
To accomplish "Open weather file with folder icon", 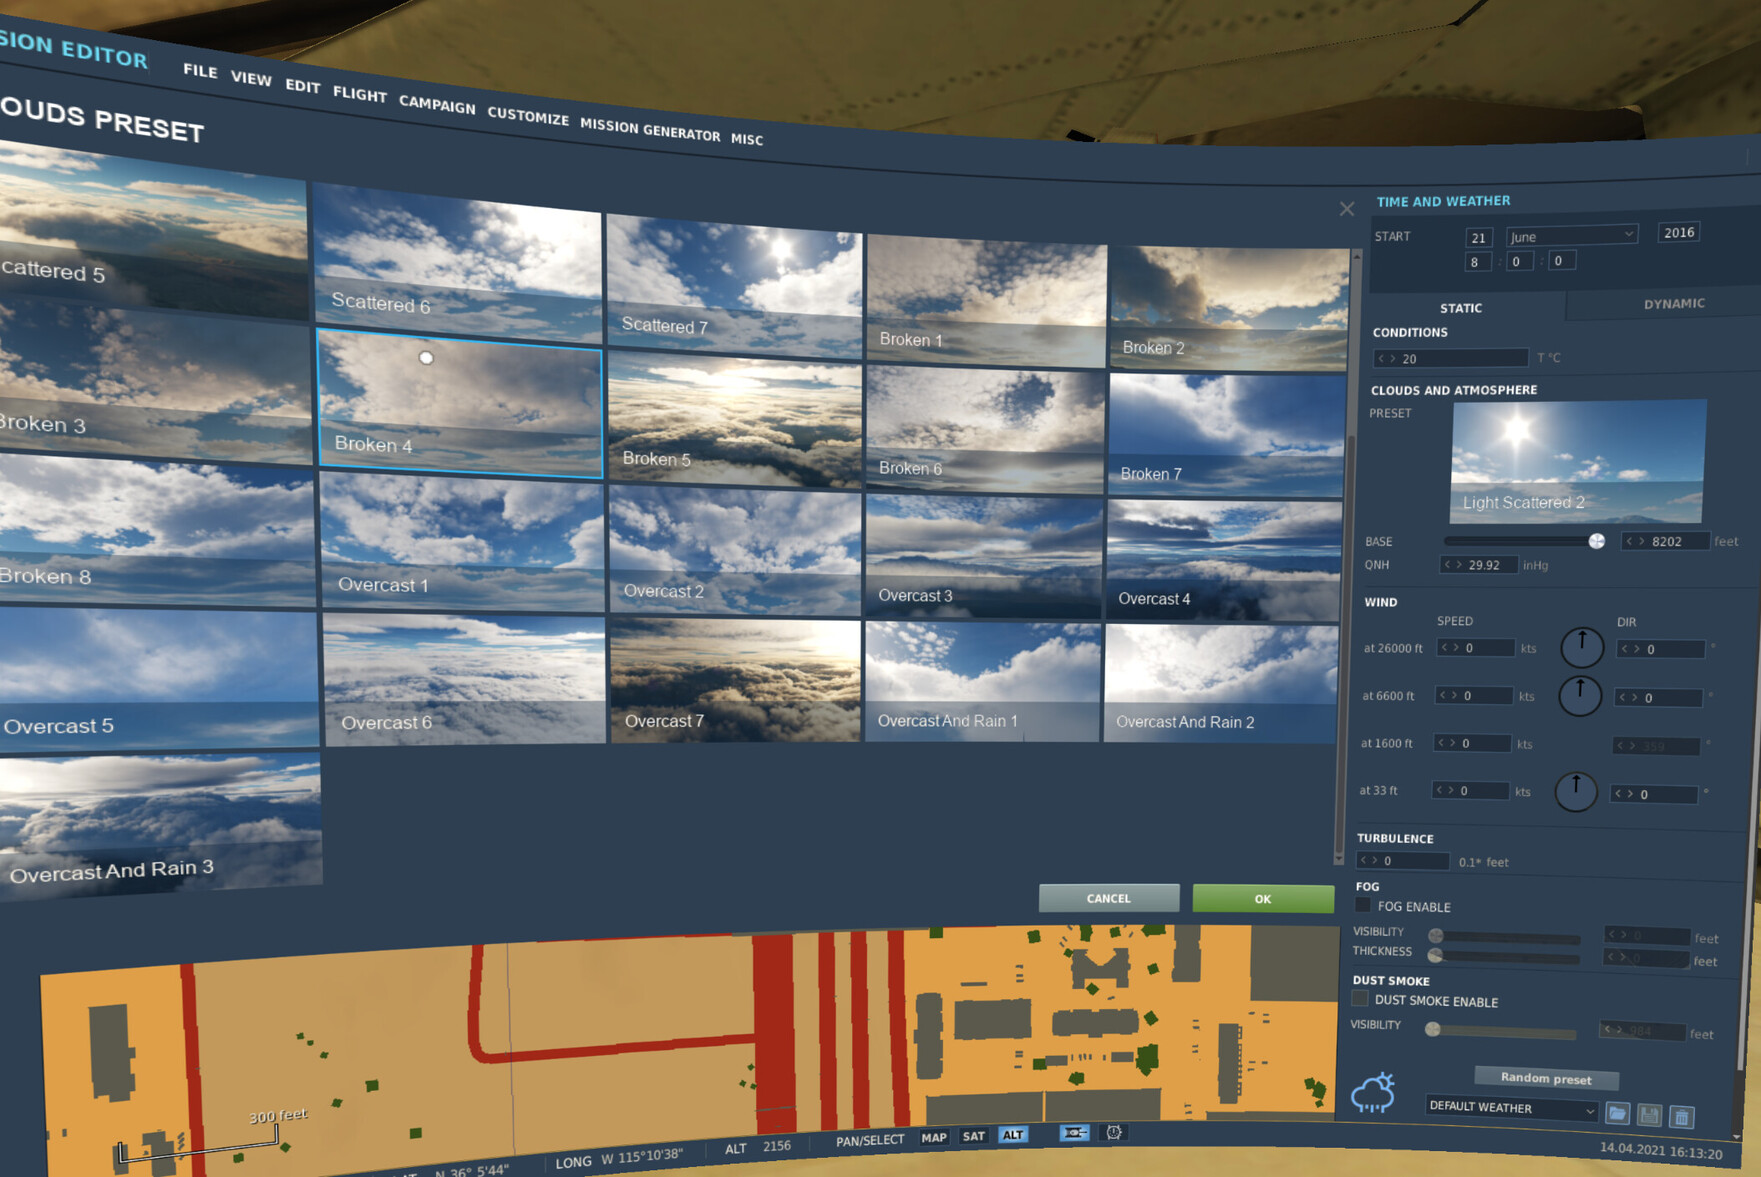I will tap(1617, 1114).
